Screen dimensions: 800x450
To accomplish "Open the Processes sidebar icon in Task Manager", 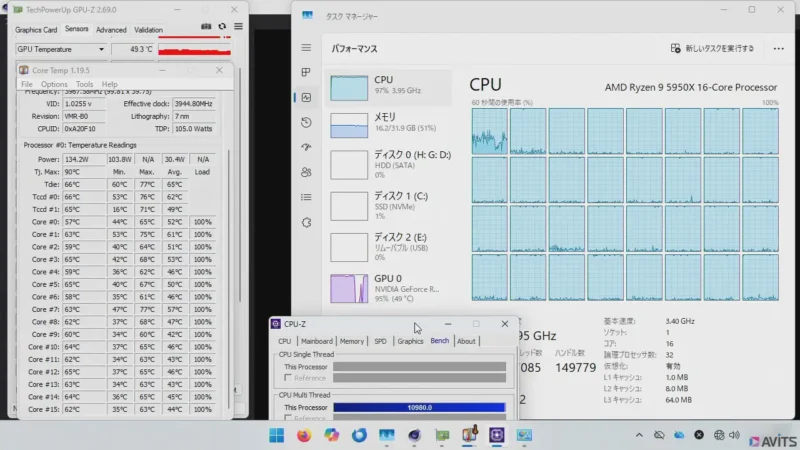I will click(306, 73).
